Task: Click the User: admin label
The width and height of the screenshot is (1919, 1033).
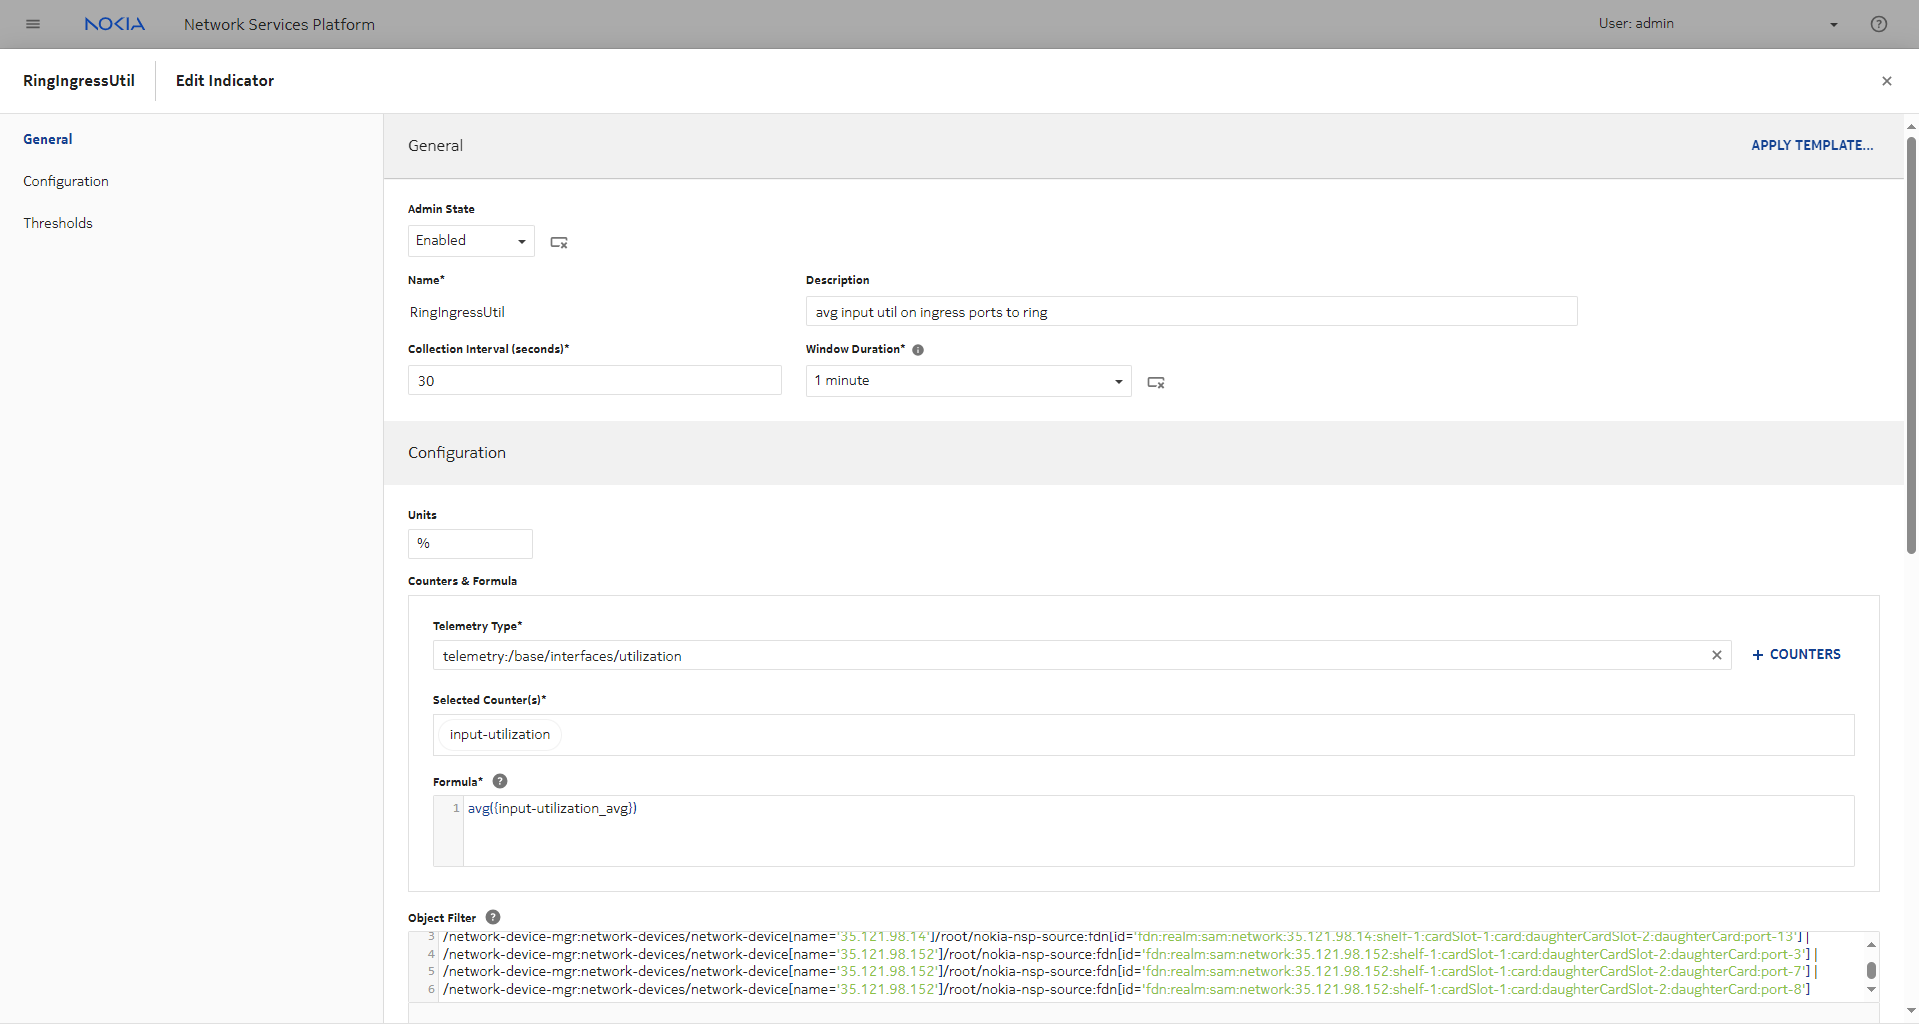Action: tap(1636, 23)
